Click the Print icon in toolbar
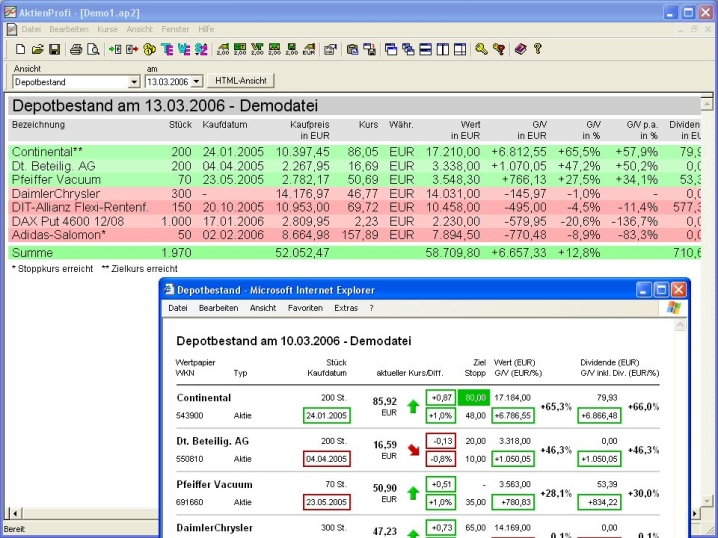This screenshot has width=718, height=538. 77,48
